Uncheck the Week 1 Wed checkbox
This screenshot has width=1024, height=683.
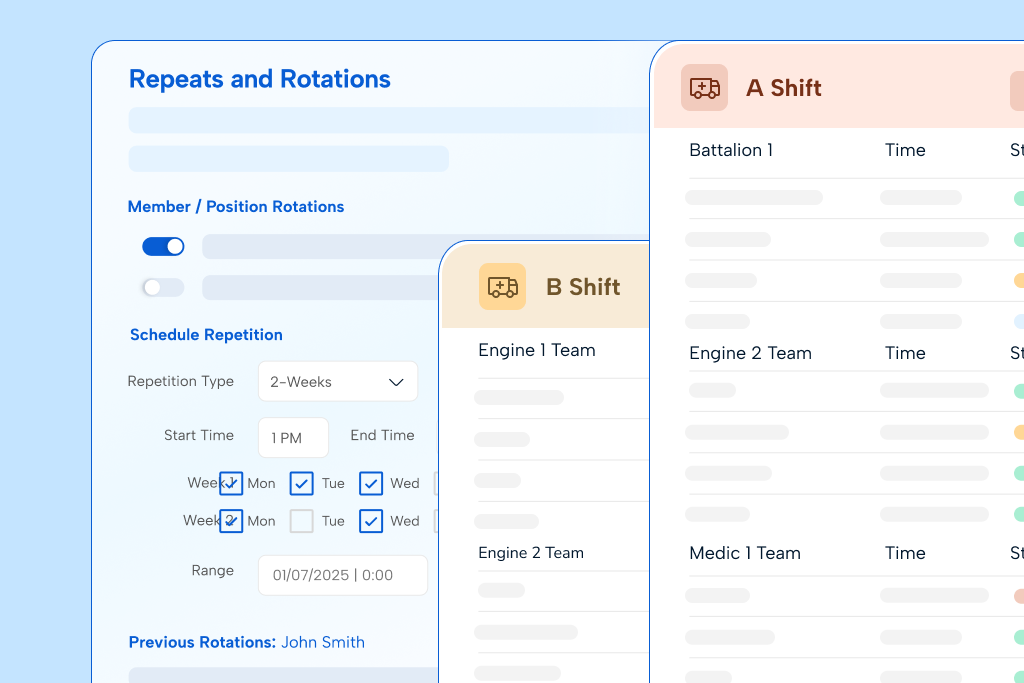click(x=371, y=484)
